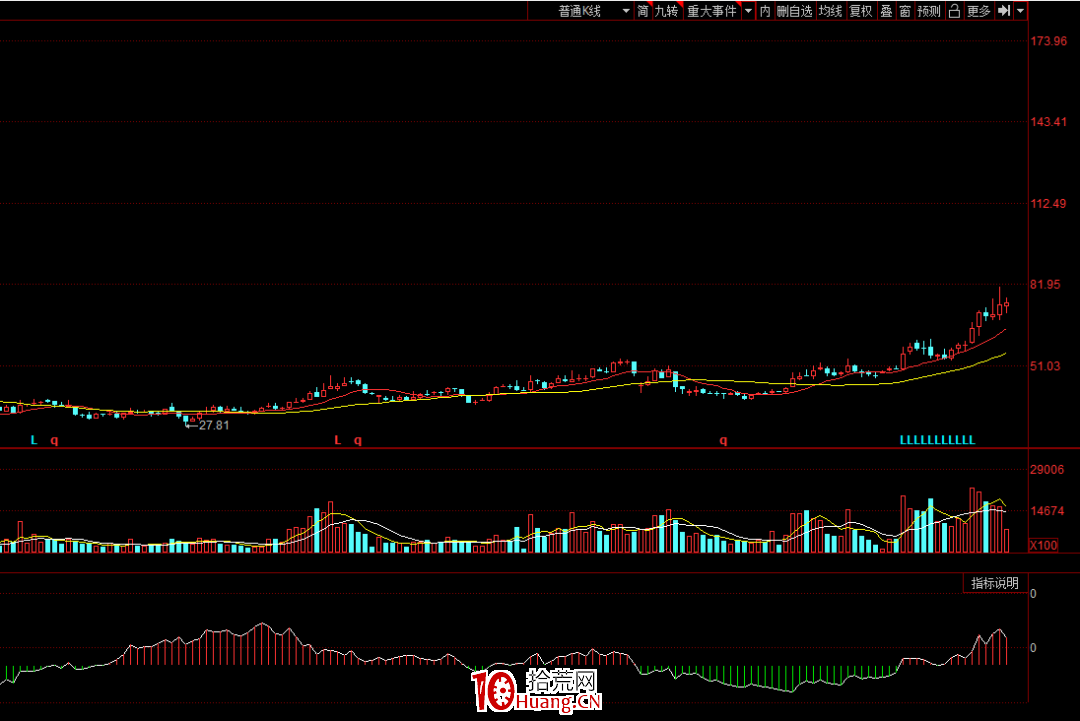Screen dimensions: 1080x721
Task: Select the 复权 toolbar option
Action: pyautogui.click(x=860, y=11)
